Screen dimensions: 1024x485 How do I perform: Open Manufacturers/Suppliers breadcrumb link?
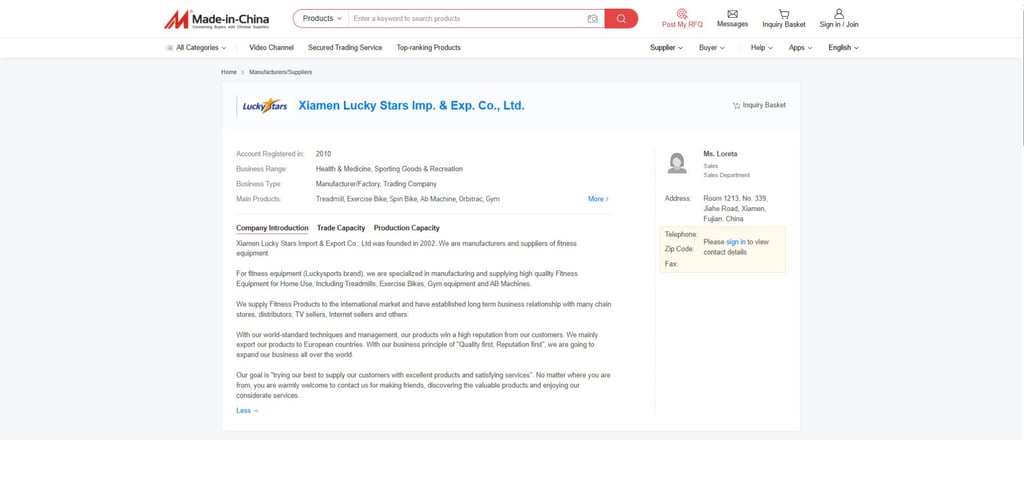(x=280, y=72)
